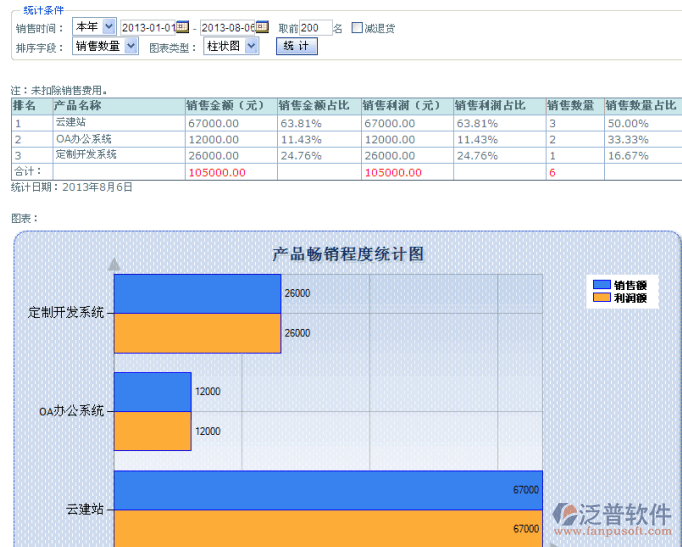Click the orange bar for OA办公系统
Viewport: 682px width, 547px height.
(x=152, y=431)
